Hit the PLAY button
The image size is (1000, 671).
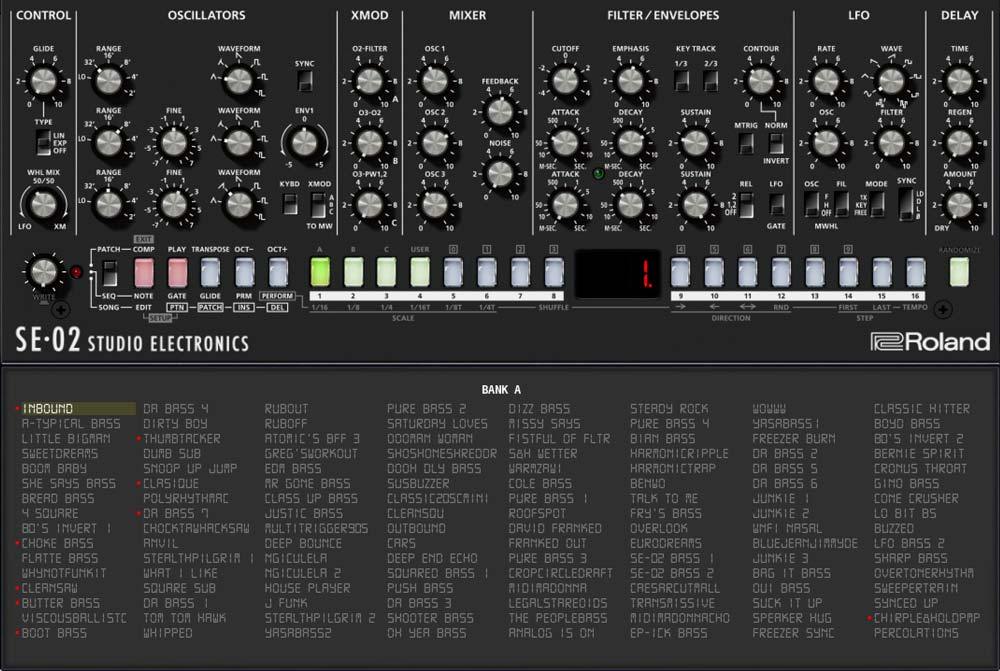tap(177, 272)
